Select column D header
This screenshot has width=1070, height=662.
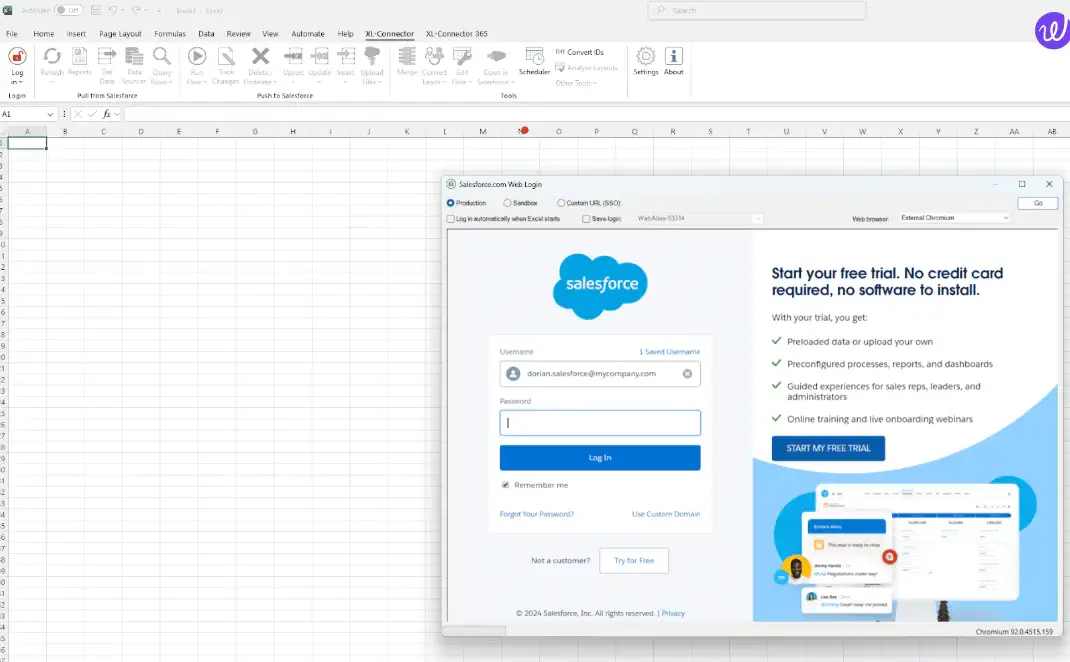[x=141, y=132]
